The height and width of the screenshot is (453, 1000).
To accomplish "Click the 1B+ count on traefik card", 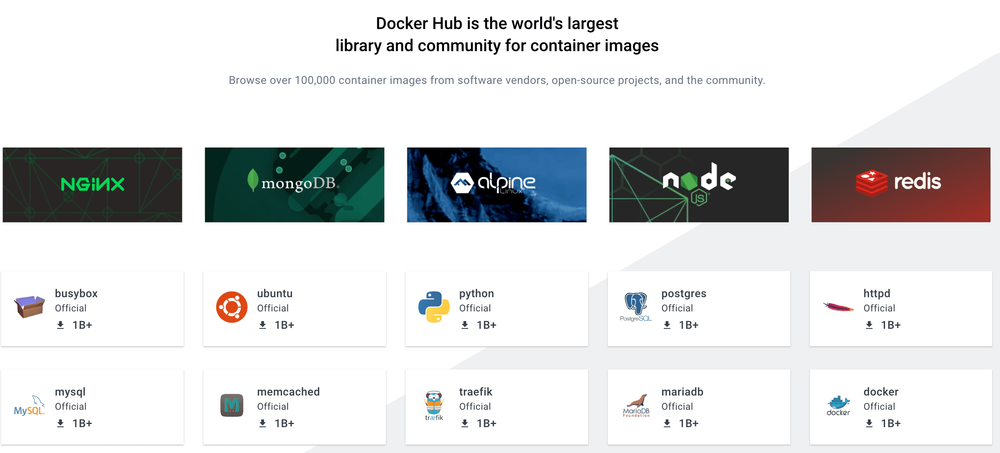I will (487, 424).
